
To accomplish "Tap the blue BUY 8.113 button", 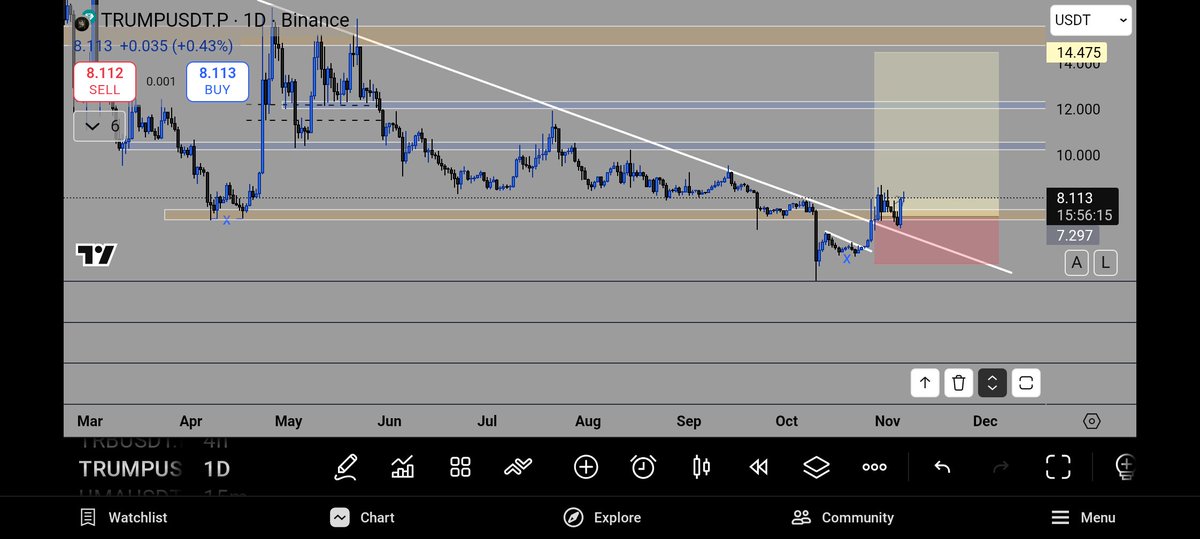I will point(217,81).
